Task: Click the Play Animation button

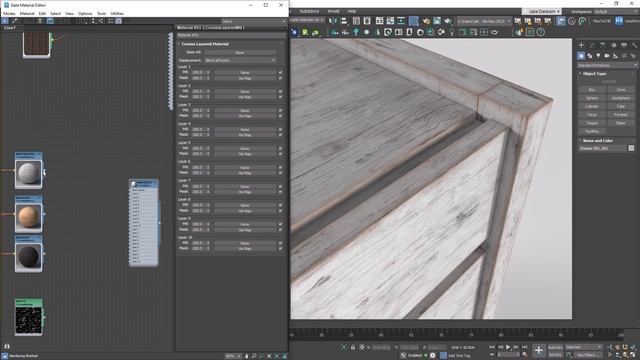Action: pyautogui.click(x=508, y=347)
